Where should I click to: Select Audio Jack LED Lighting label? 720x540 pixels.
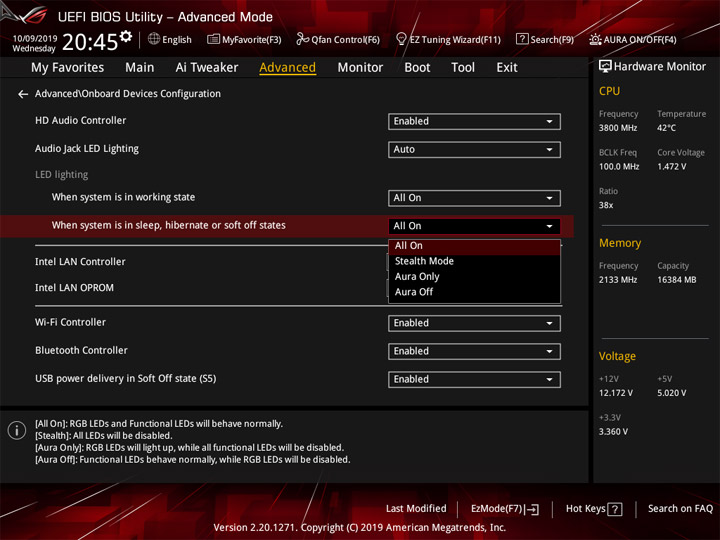[87, 149]
